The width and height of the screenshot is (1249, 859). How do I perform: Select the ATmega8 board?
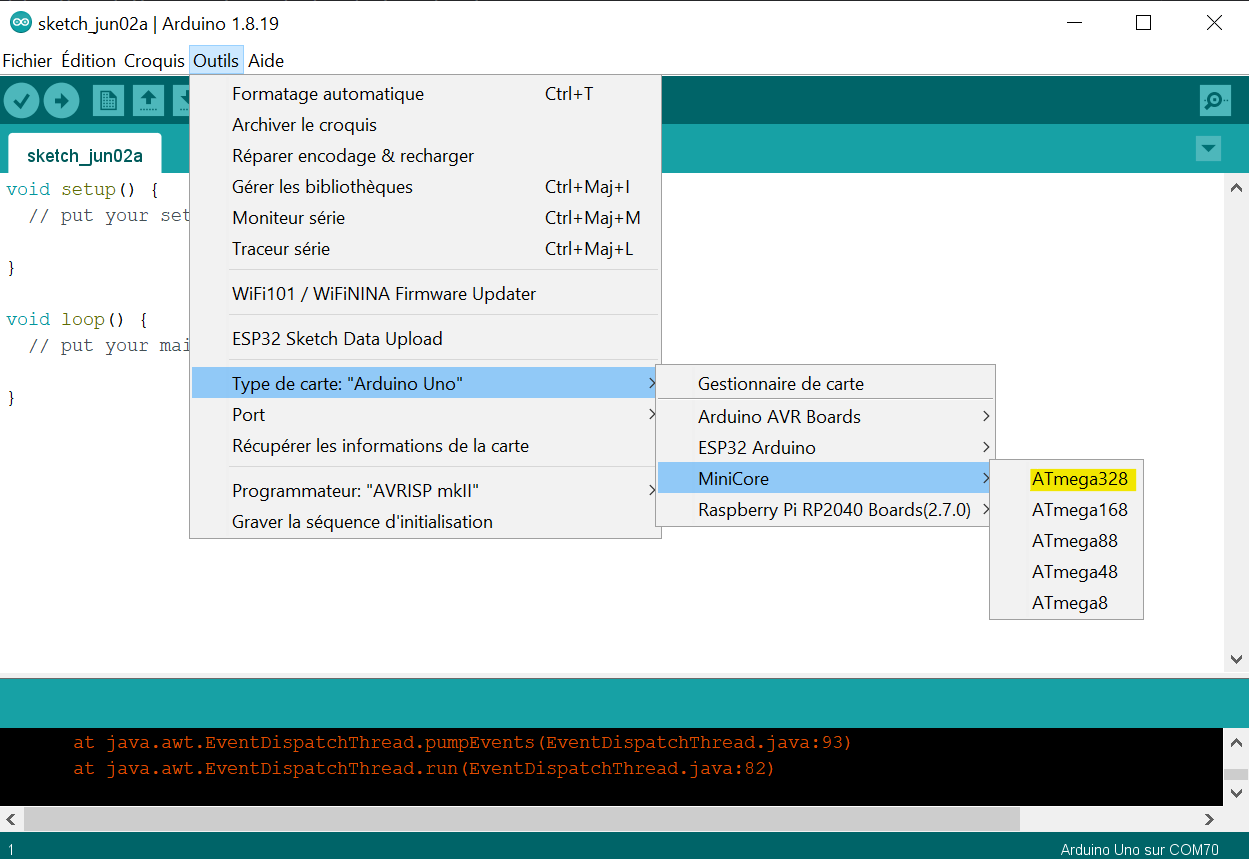click(1066, 603)
